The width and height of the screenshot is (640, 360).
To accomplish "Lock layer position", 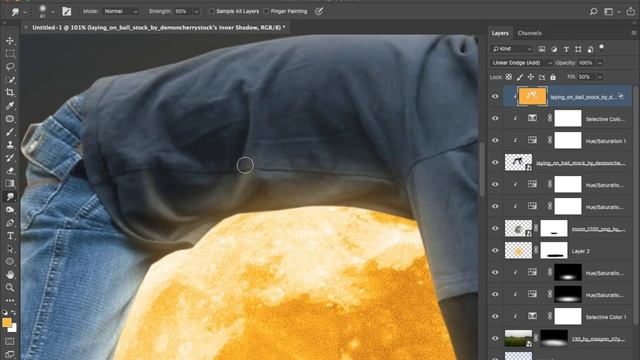I will pyautogui.click(x=531, y=77).
